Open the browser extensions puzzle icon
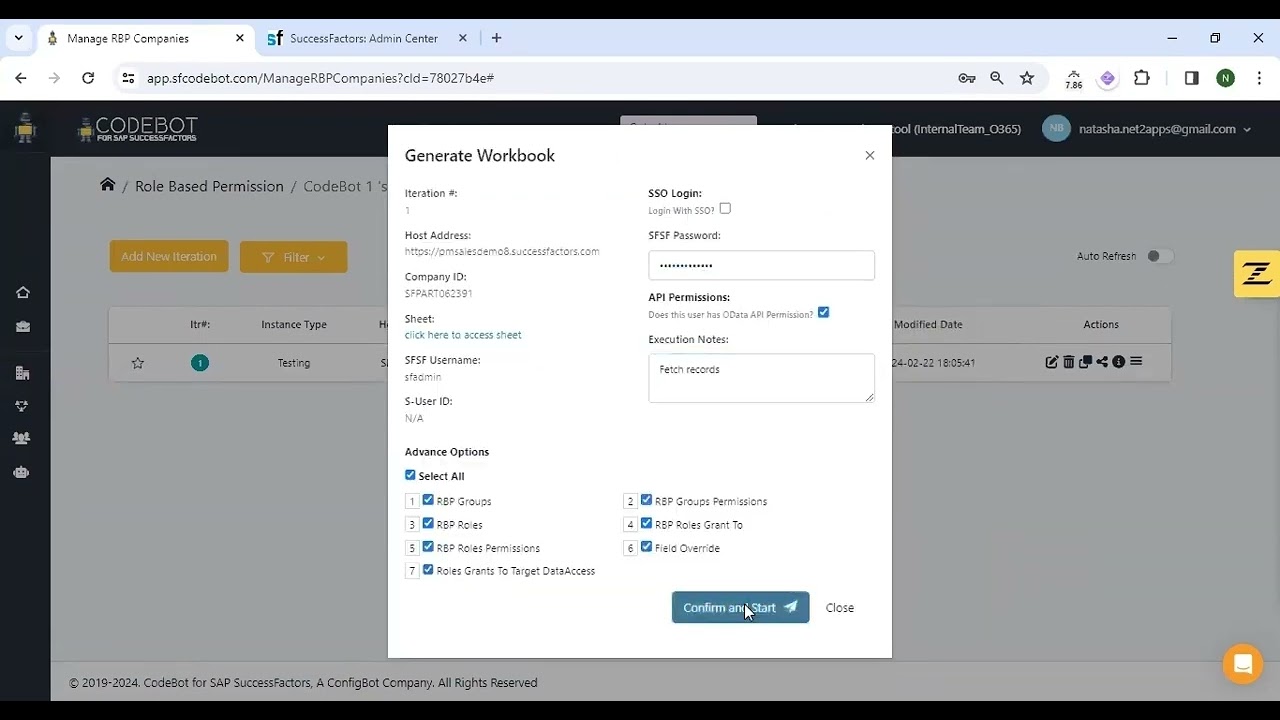Image resolution: width=1280 pixels, height=720 pixels. click(x=1142, y=78)
